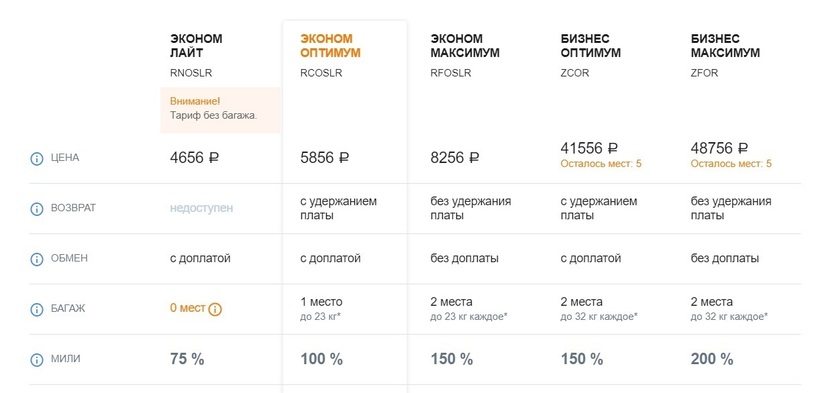Click the 4656 ₽ price

[x=194, y=158]
